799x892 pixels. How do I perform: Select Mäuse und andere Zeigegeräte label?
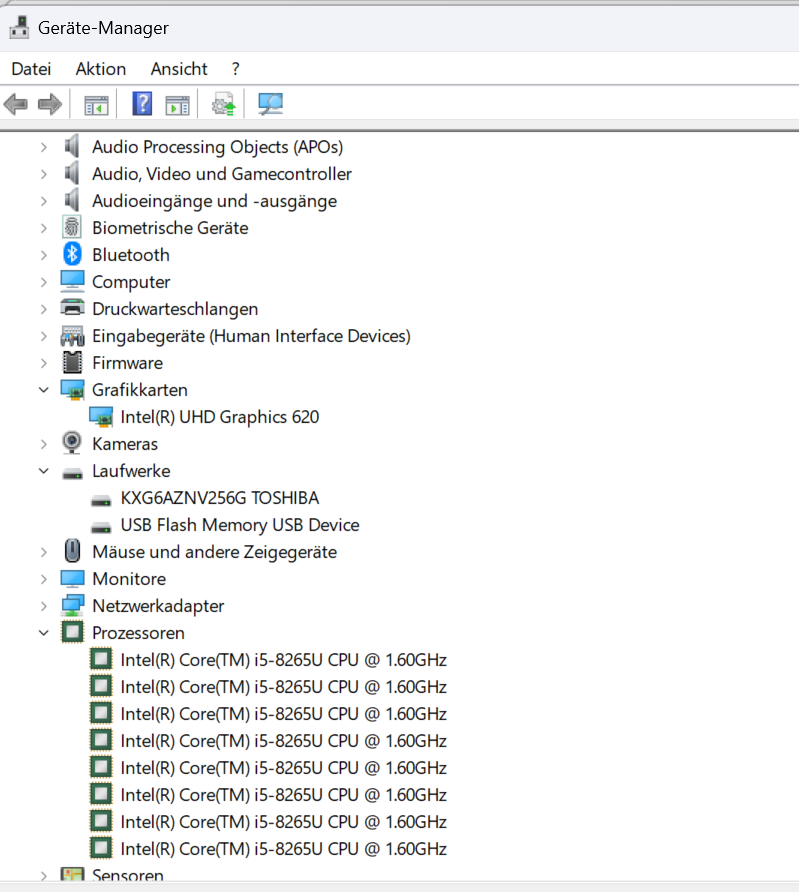click(x=214, y=552)
